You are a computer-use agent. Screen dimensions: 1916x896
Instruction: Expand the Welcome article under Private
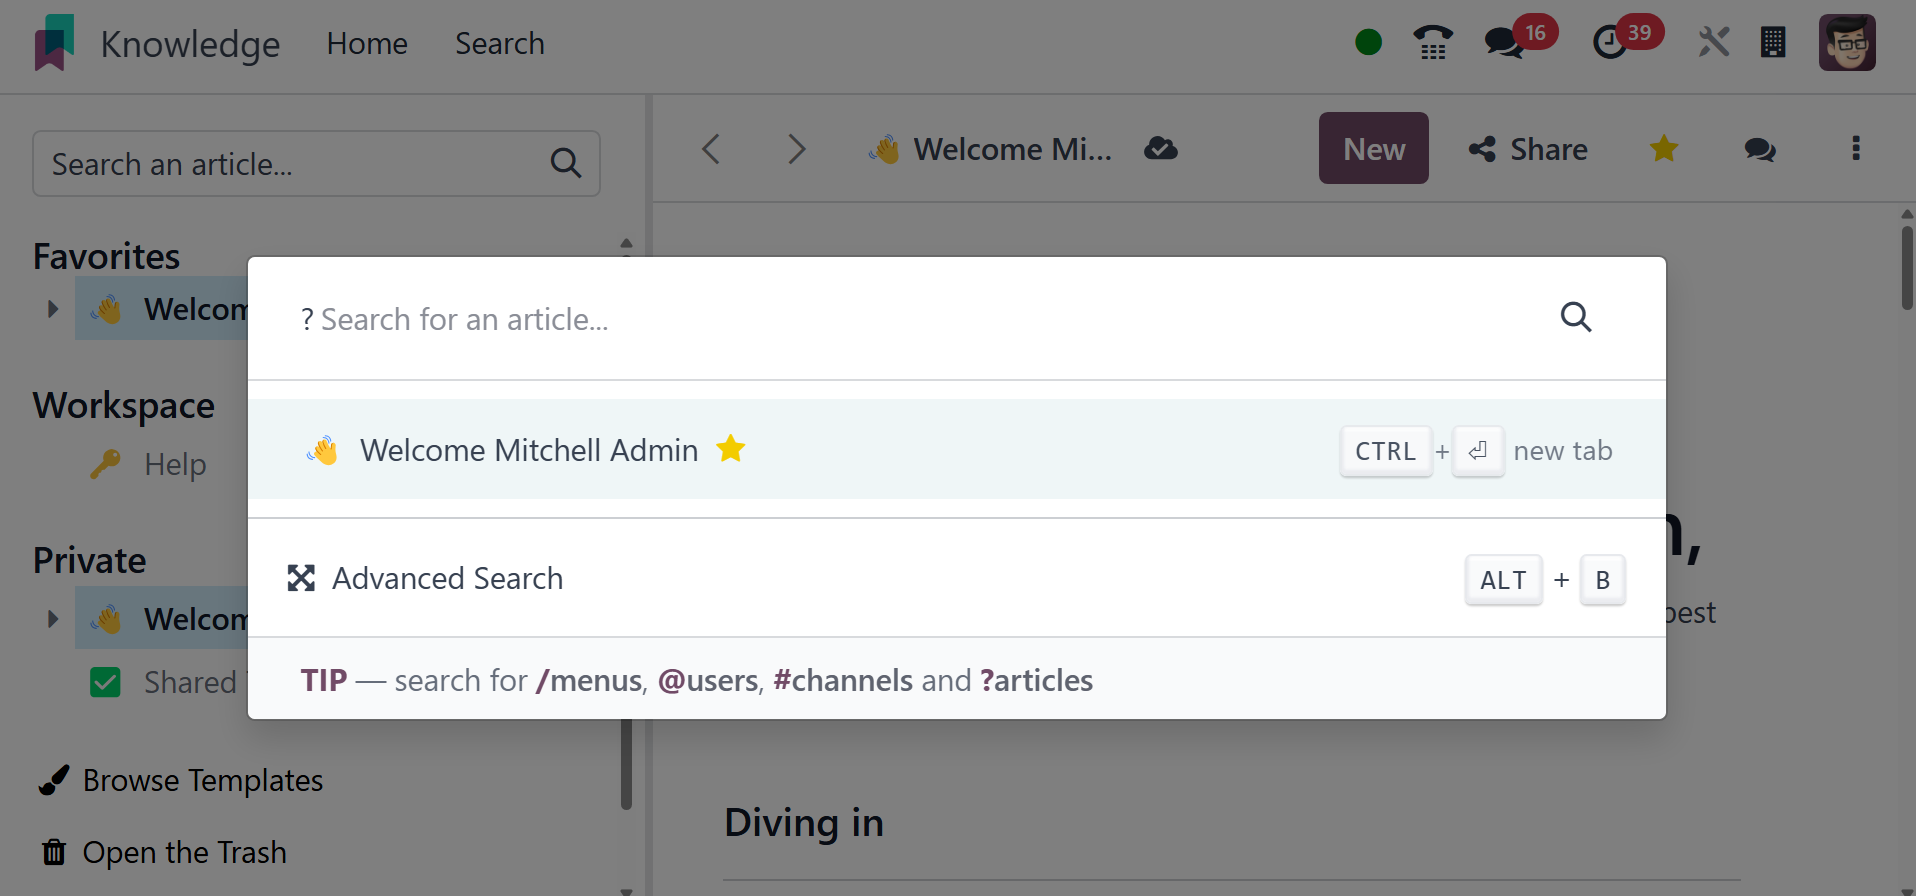53,619
